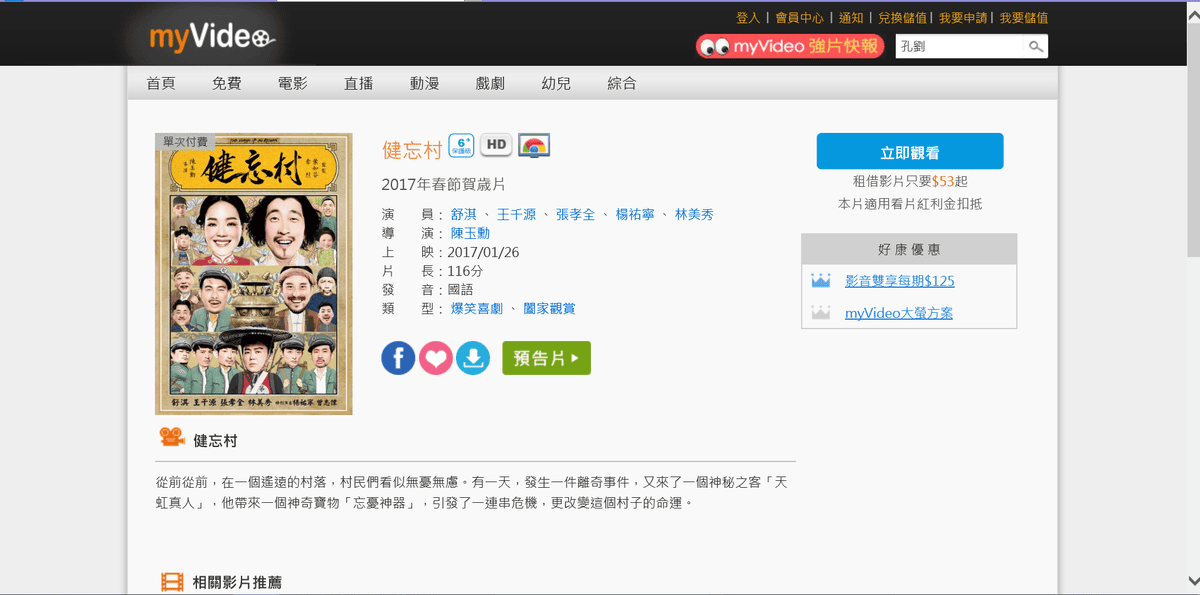Add movie to favorites with heart icon
1200x595 pixels.
click(x=436, y=358)
